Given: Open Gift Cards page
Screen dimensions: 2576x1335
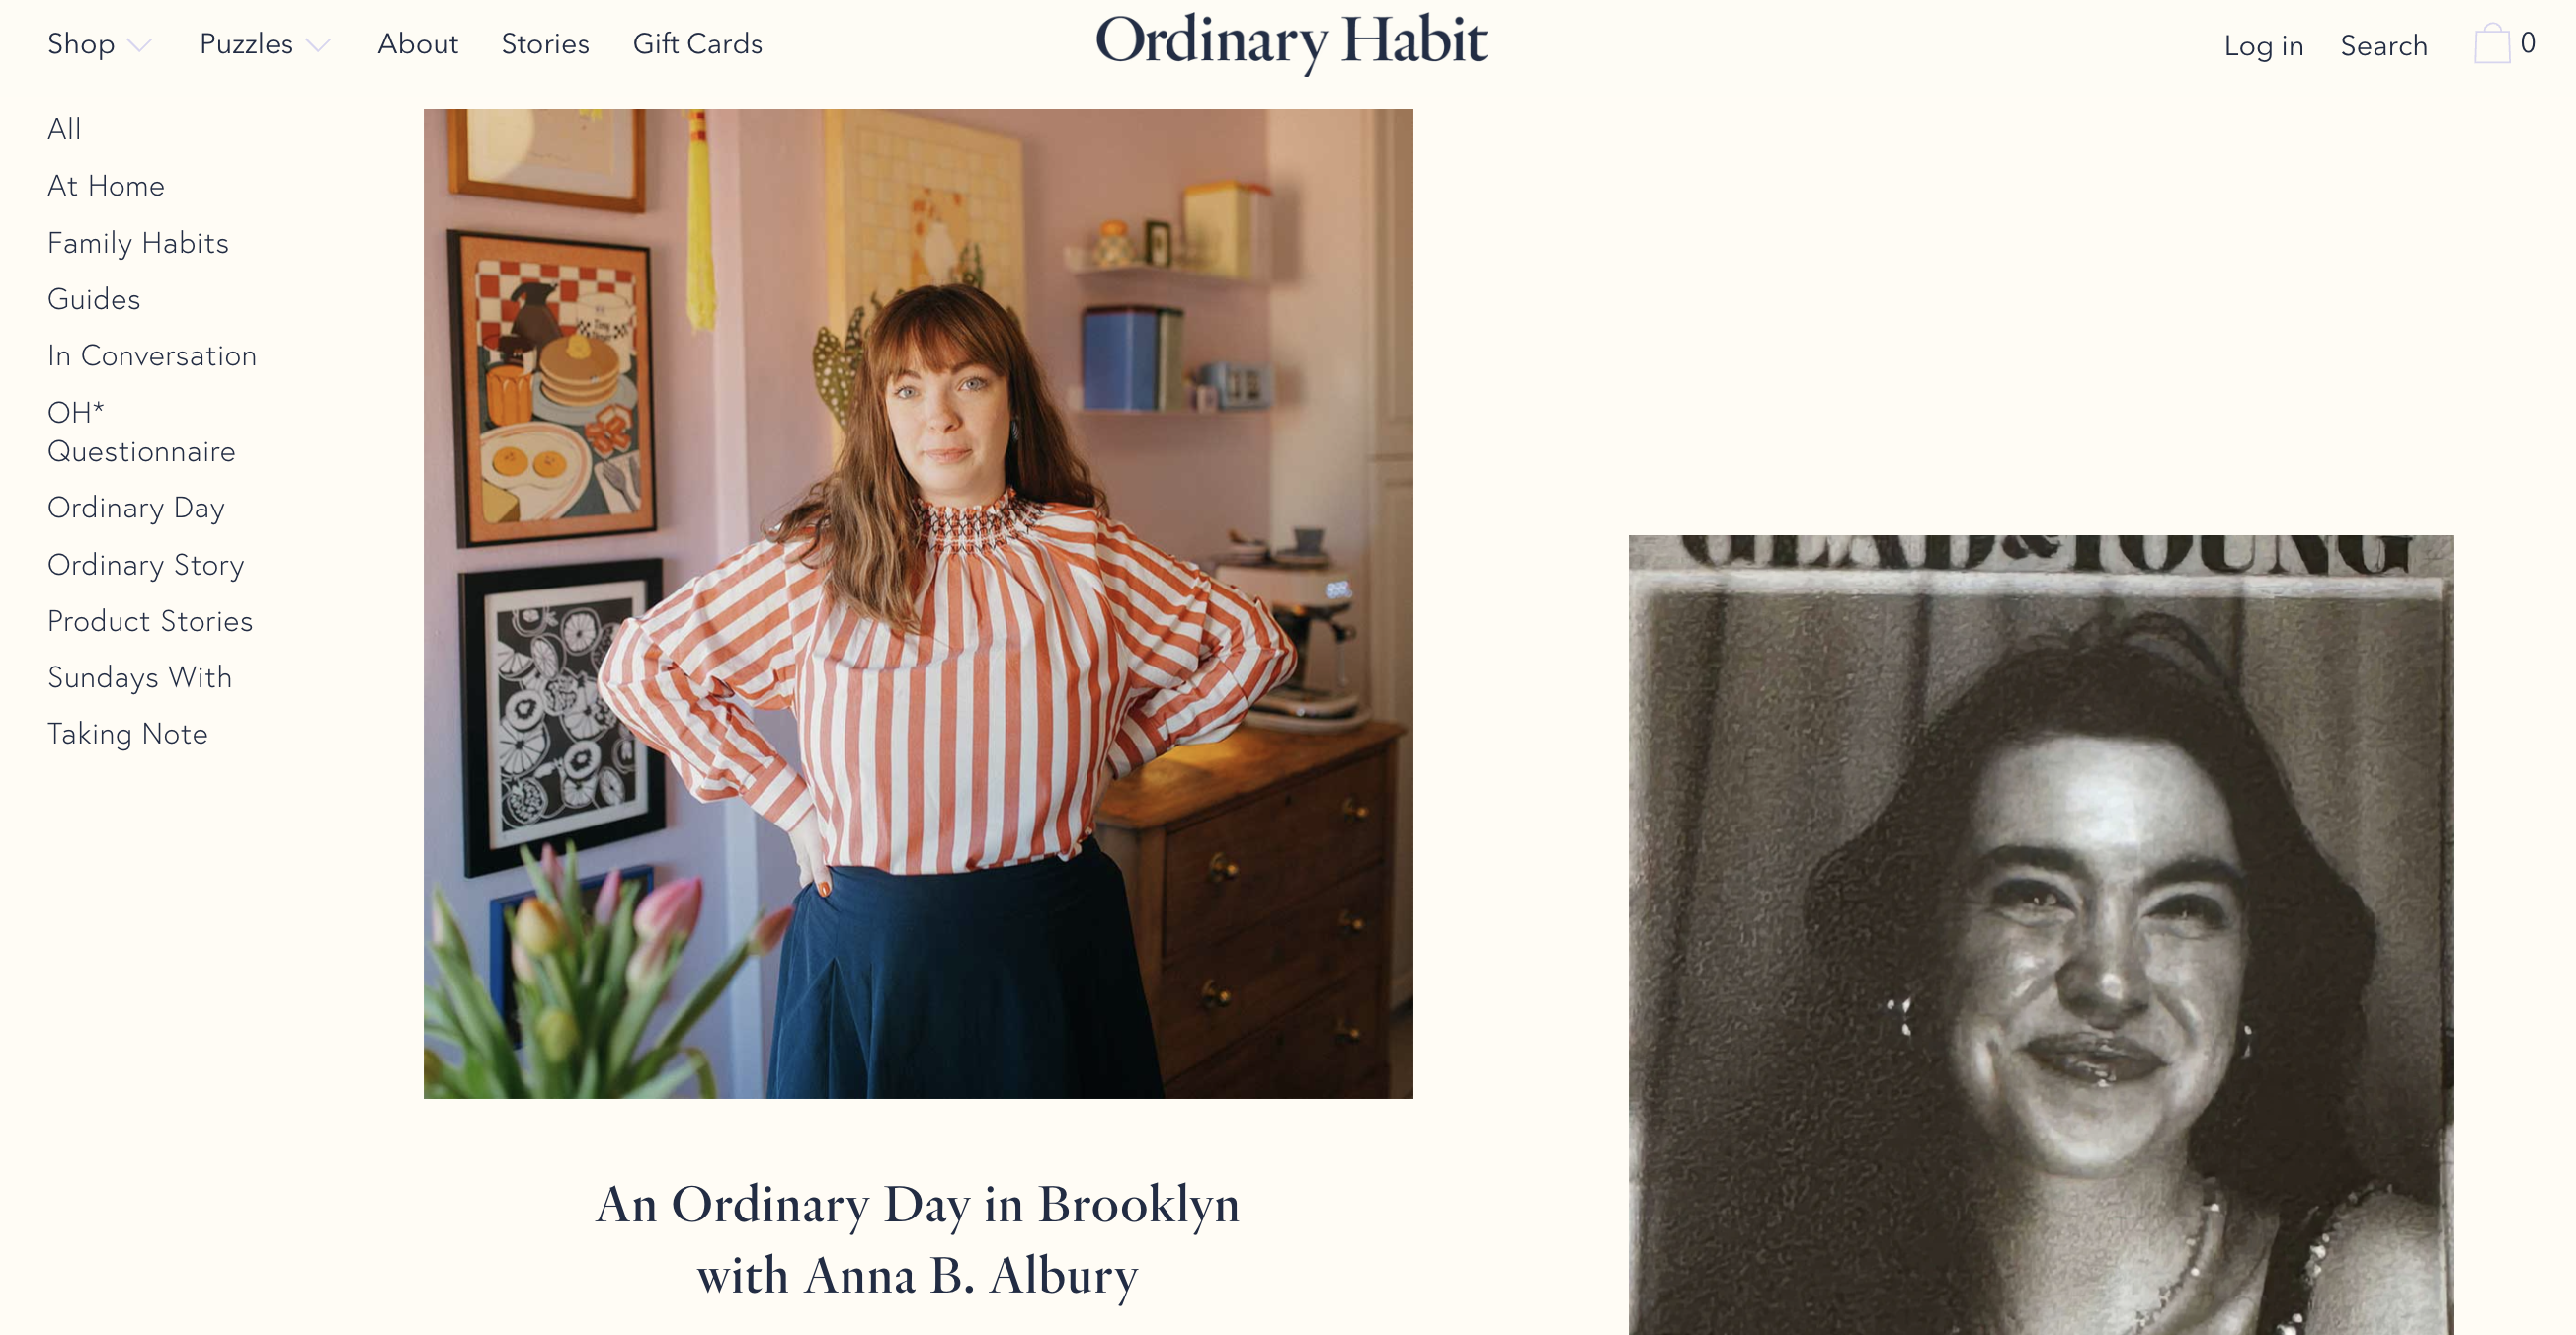Looking at the screenshot, I should pos(697,44).
